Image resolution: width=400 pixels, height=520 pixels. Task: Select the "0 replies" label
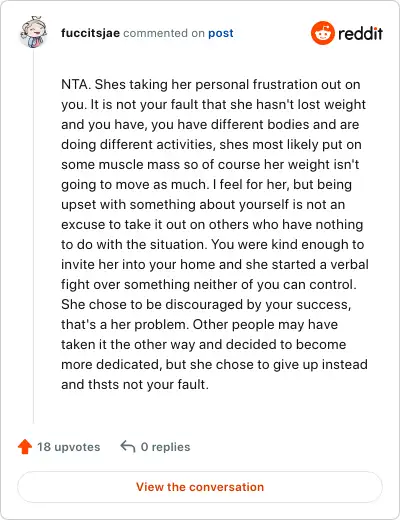click(x=165, y=447)
